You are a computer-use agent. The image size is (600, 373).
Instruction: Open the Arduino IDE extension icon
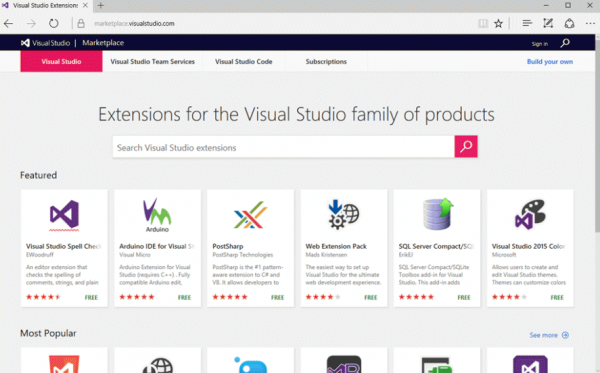(157, 215)
